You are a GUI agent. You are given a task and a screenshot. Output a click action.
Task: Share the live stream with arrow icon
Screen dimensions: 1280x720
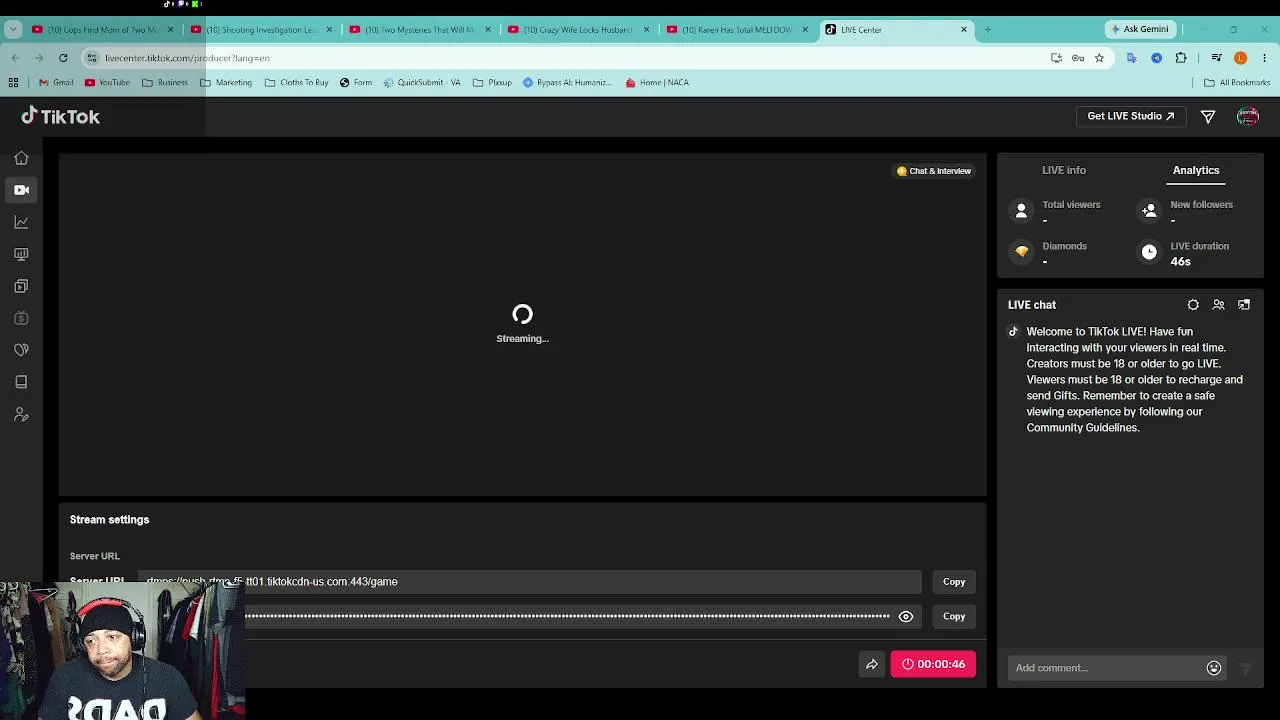(872, 664)
